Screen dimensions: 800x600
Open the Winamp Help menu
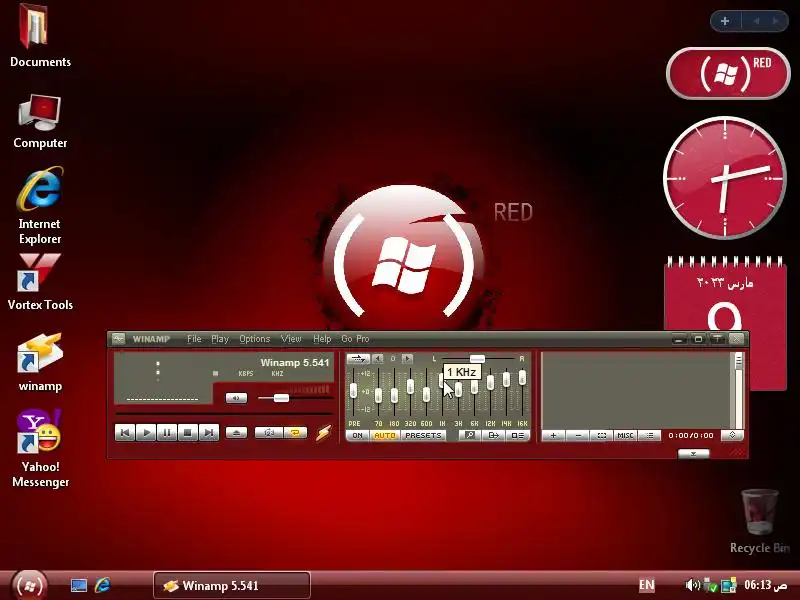322,339
